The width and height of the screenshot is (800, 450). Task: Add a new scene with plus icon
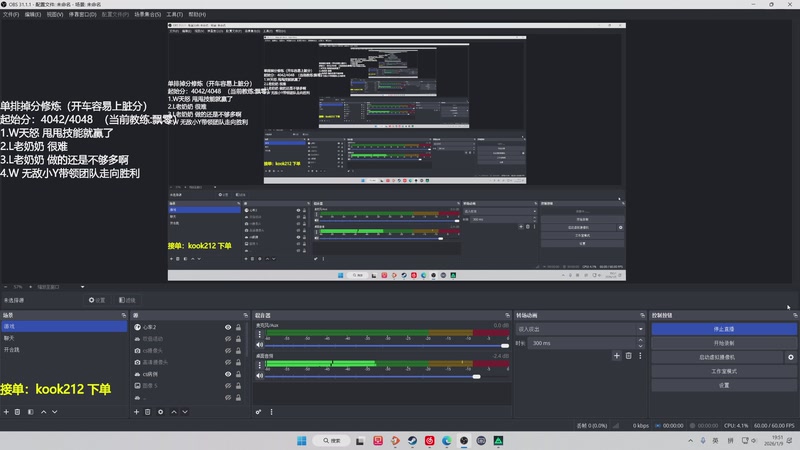pyautogui.click(x=6, y=412)
